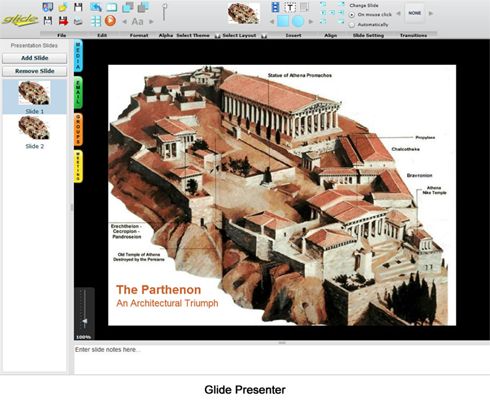Click the film strip insert media icon

click(x=275, y=7)
